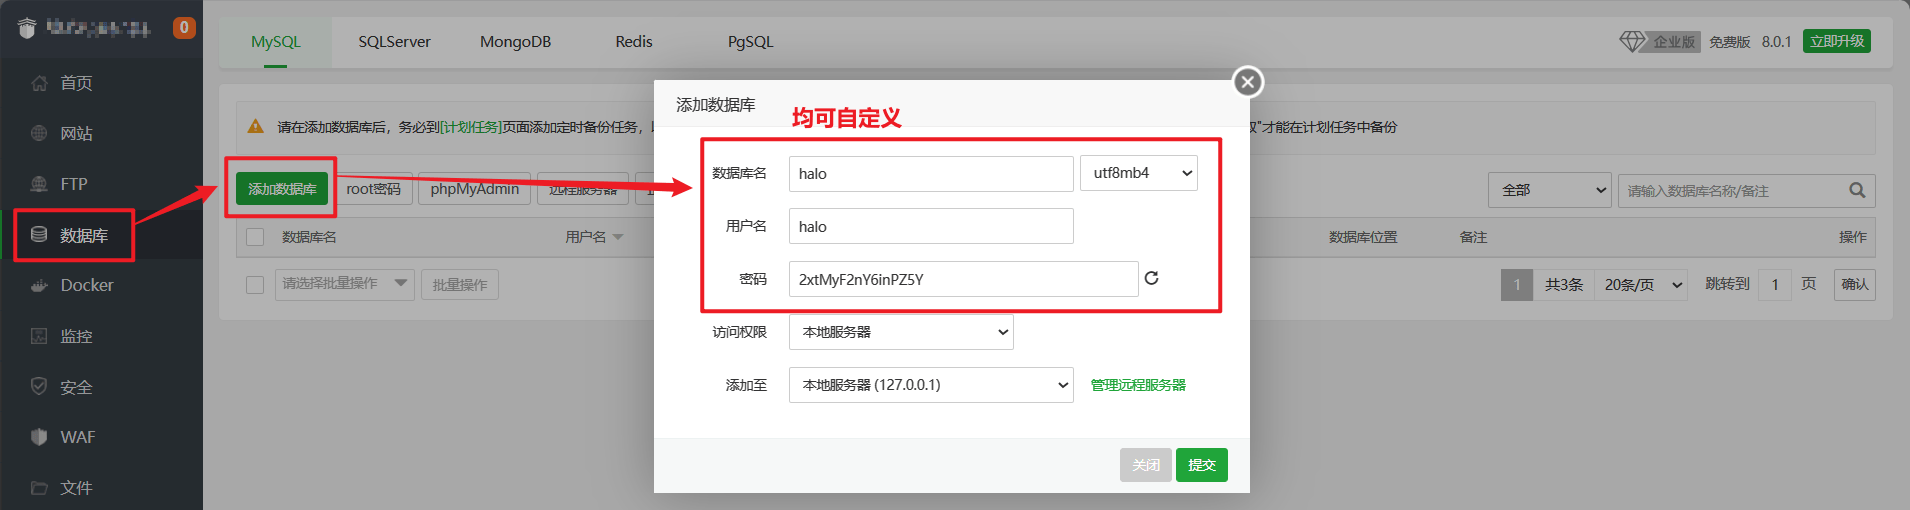1910x510 pixels.
Task: Click the green 提交 submit button
Action: [1201, 465]
